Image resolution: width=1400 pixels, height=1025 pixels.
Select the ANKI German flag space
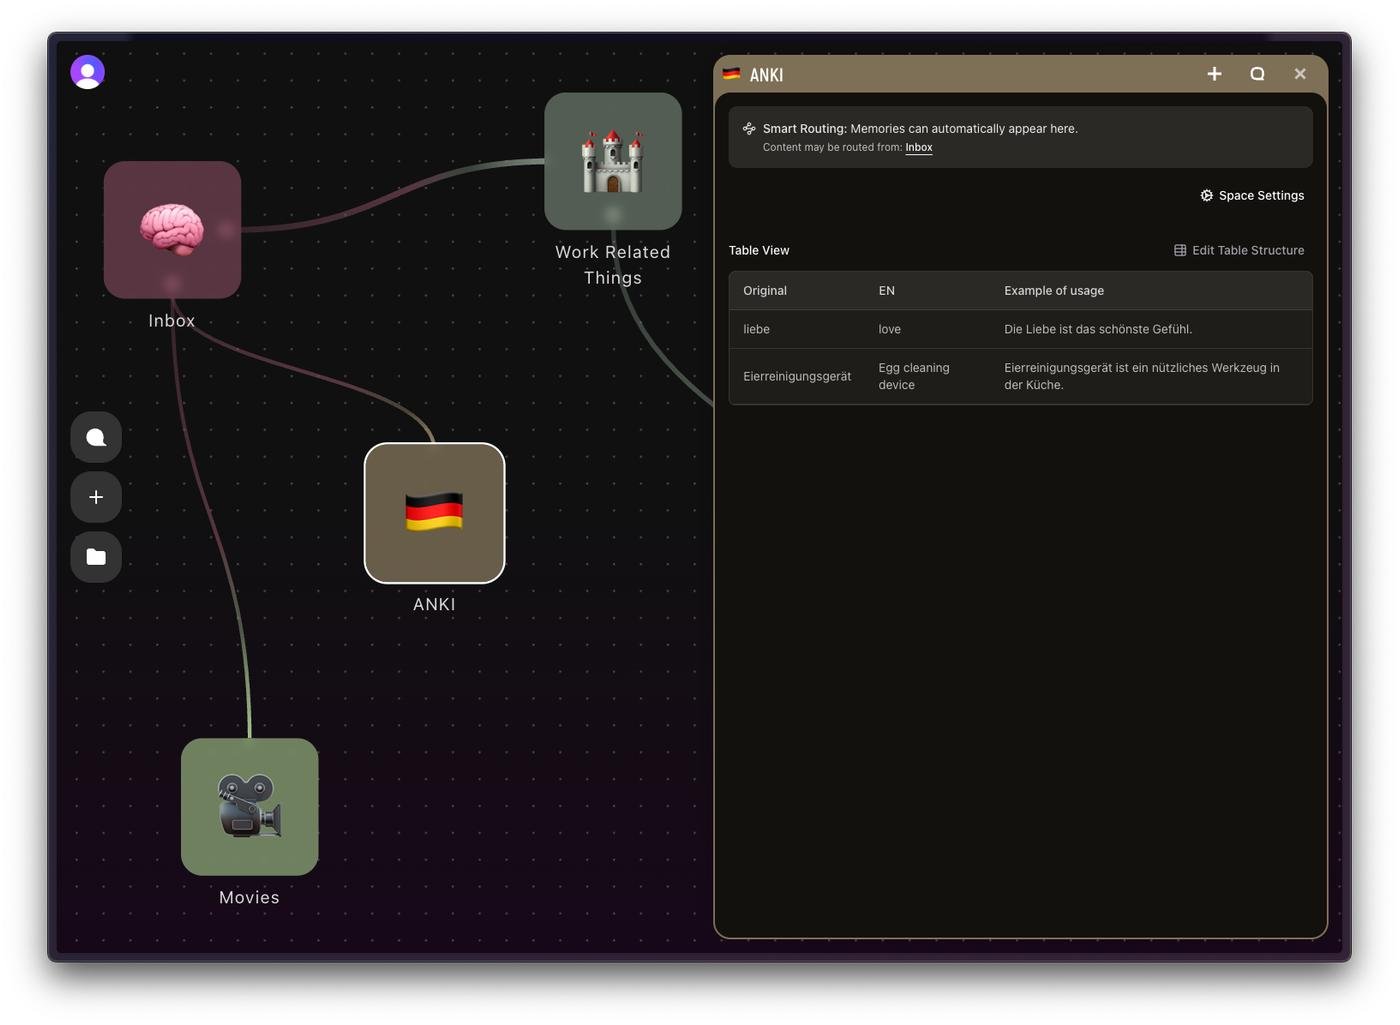pyautogui.click(x=434, y=513)
